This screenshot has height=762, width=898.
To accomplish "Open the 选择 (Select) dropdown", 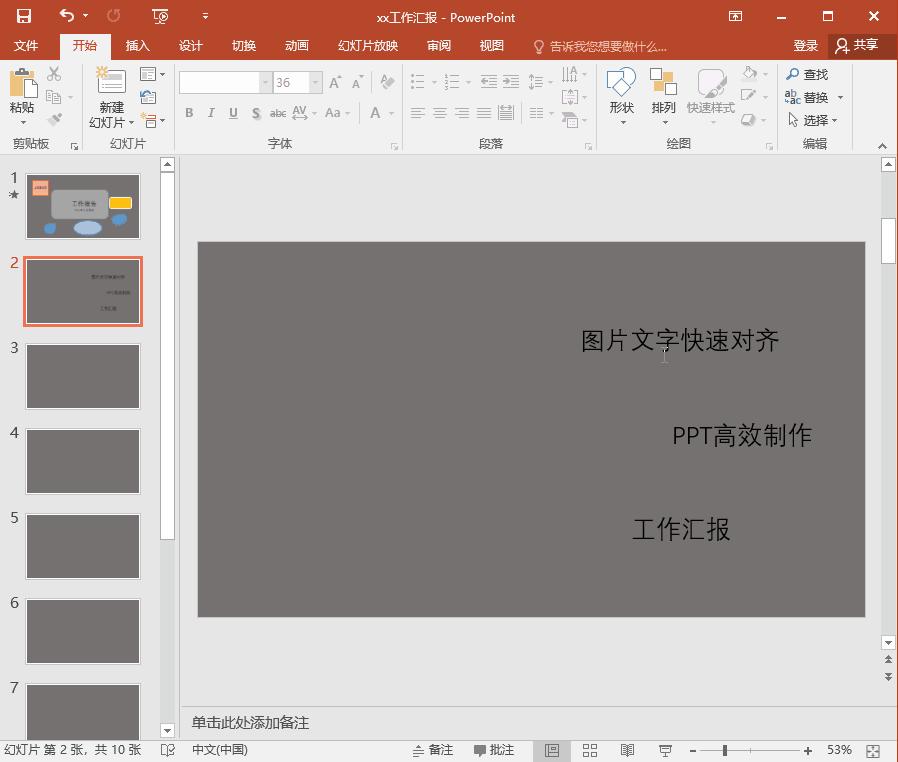I will click(814, 120).
